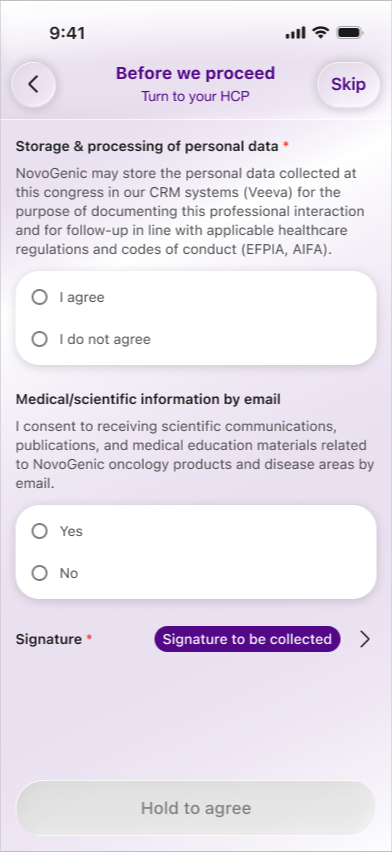Open signature via right chevron arrow
392x852 pixels.
click(365, 639)
